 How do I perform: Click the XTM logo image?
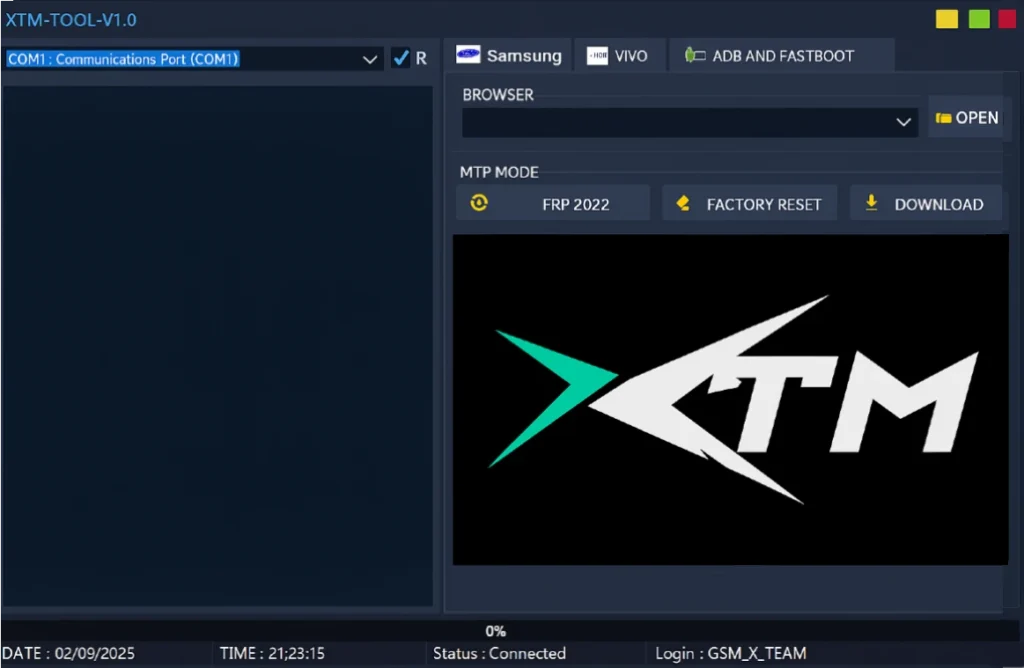(x=730, y=399)
